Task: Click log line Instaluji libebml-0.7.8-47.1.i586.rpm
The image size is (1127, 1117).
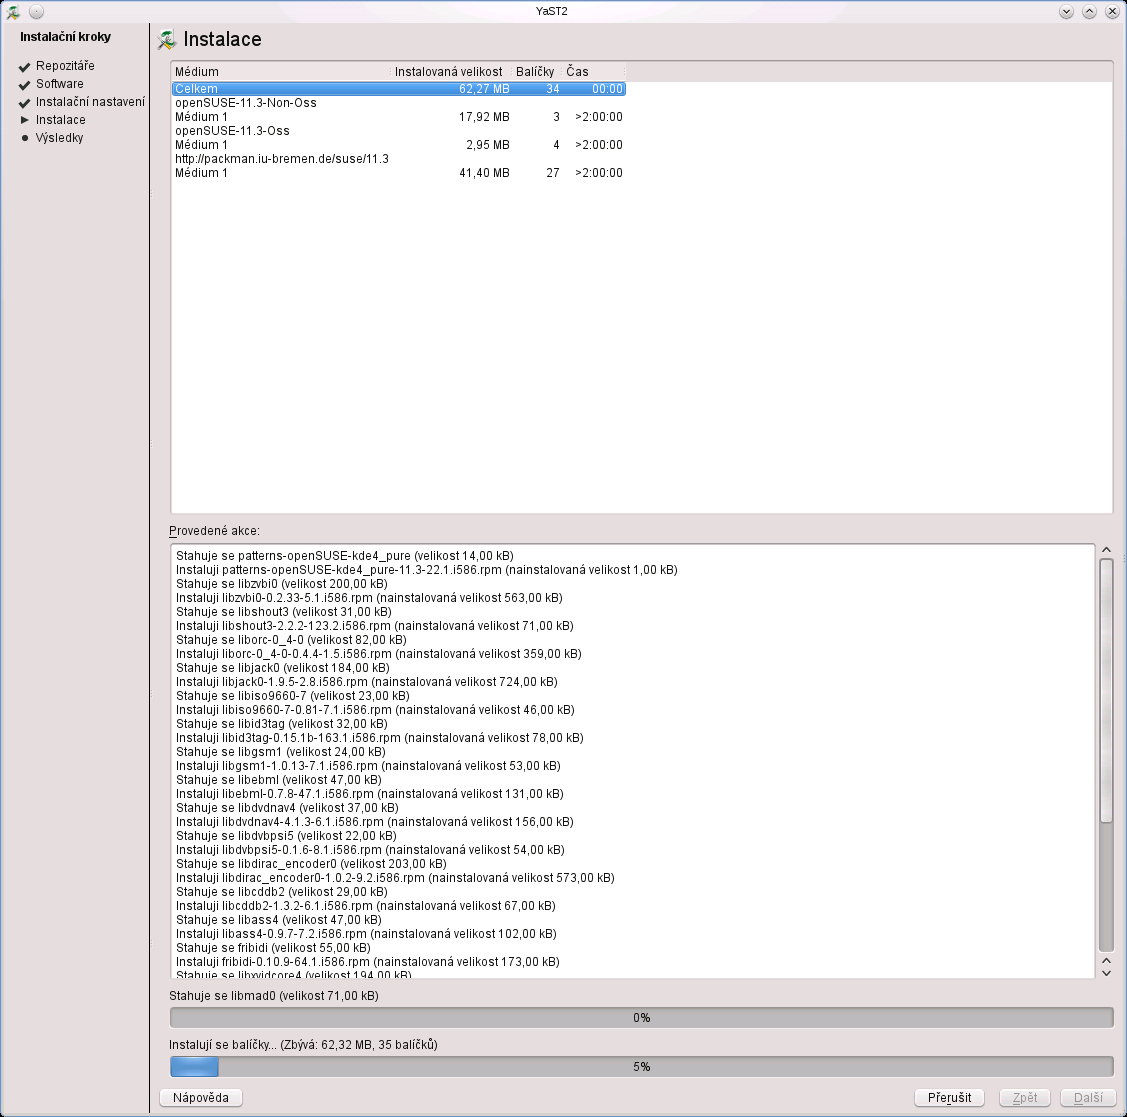Action: [369, 794]
